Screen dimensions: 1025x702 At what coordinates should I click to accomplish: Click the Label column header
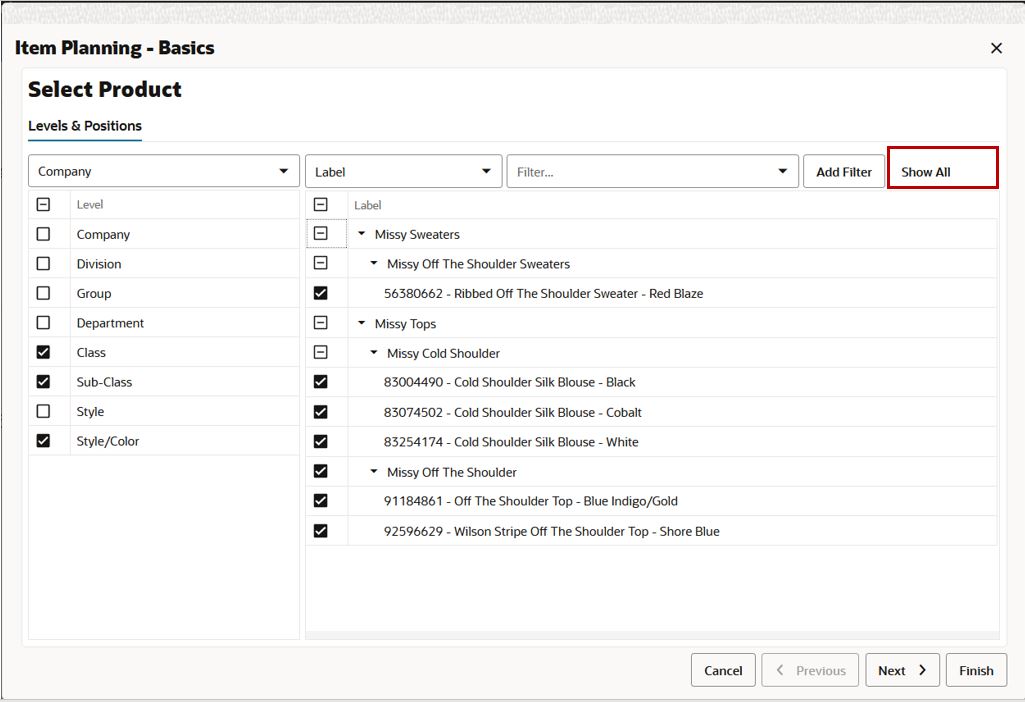(367, 205)
